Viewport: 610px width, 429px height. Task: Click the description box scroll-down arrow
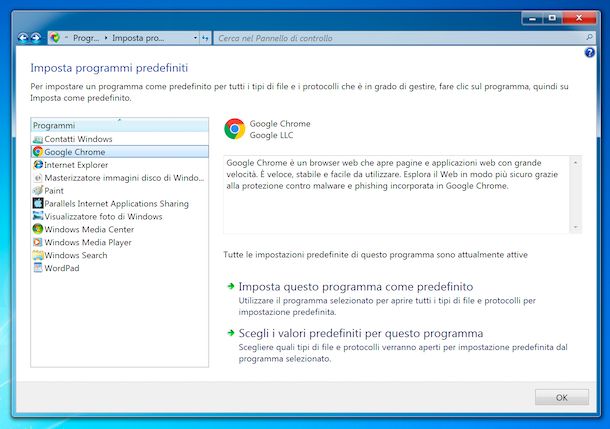575,227
